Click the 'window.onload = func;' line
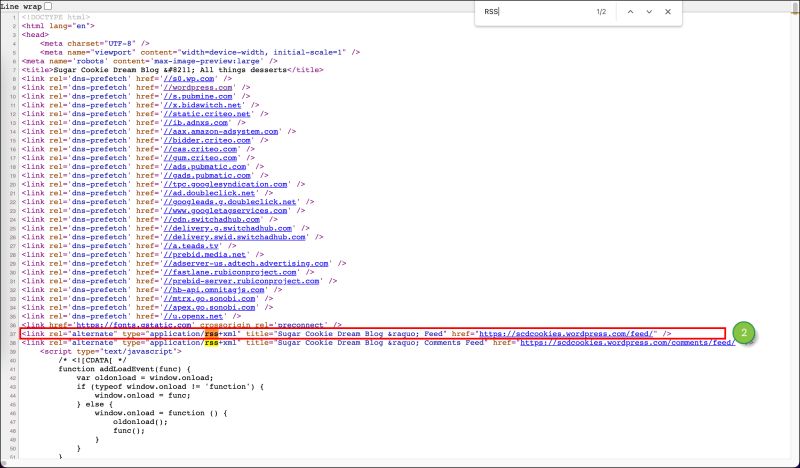 143,396
